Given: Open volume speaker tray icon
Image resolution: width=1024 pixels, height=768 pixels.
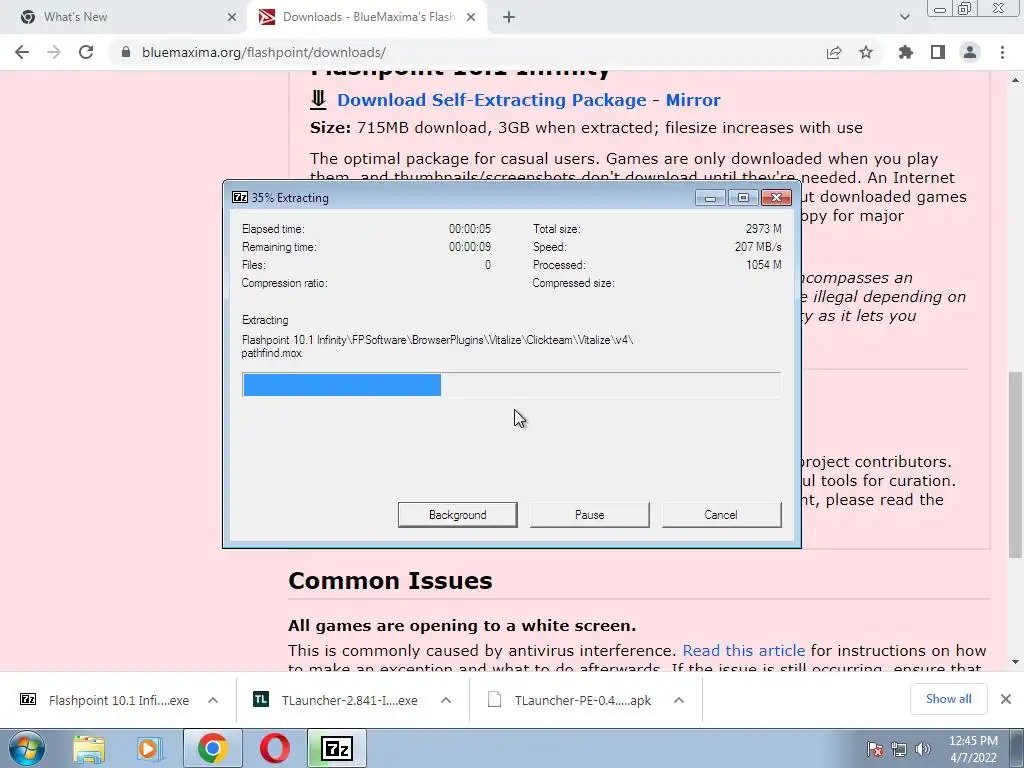Looking at the screenshot, I should click(922, 749).
